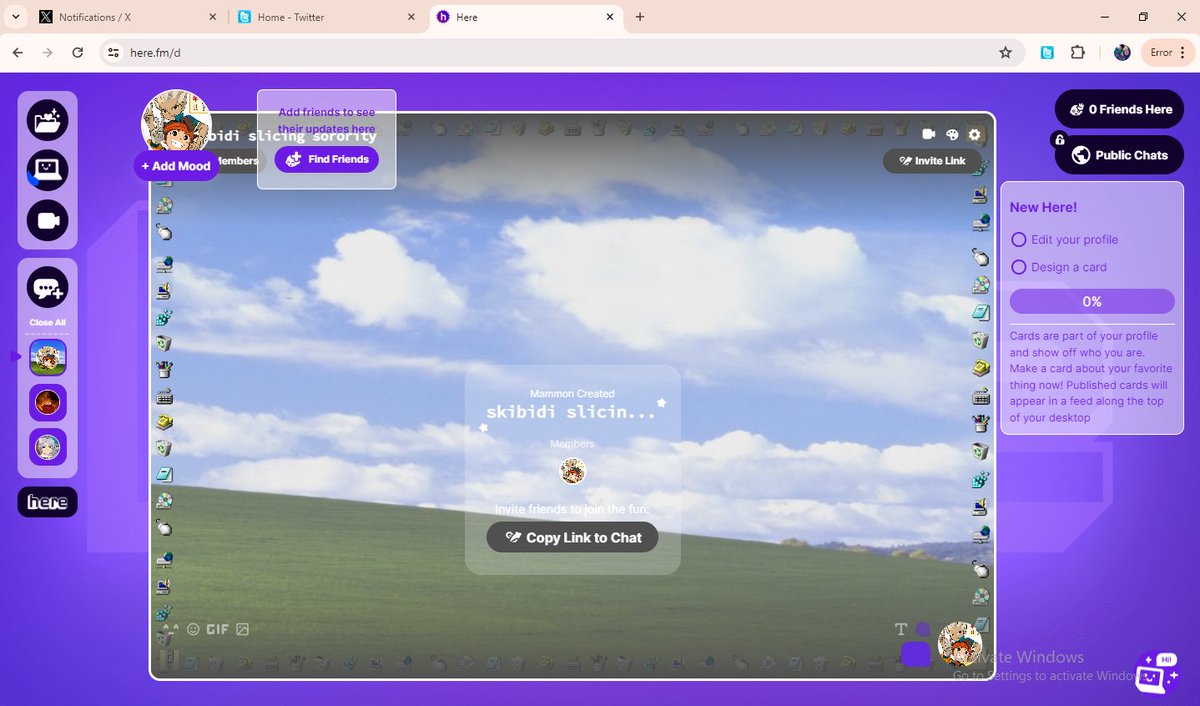Open the room theme palette icon

click(952, 134)
